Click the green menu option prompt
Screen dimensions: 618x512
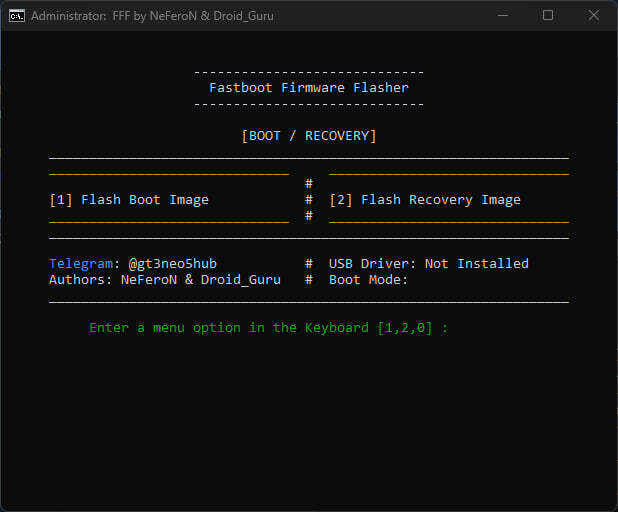pos(268,328)
